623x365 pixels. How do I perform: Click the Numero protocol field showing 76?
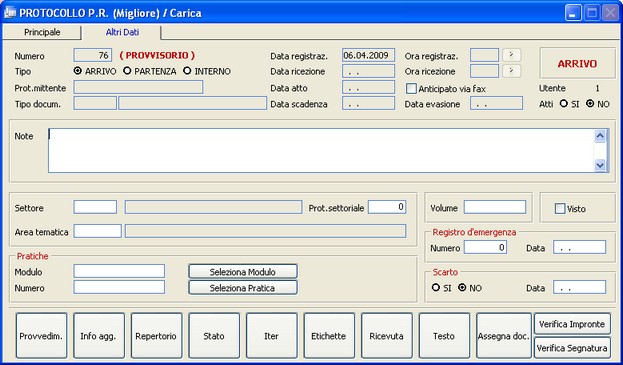click(93, 55)
